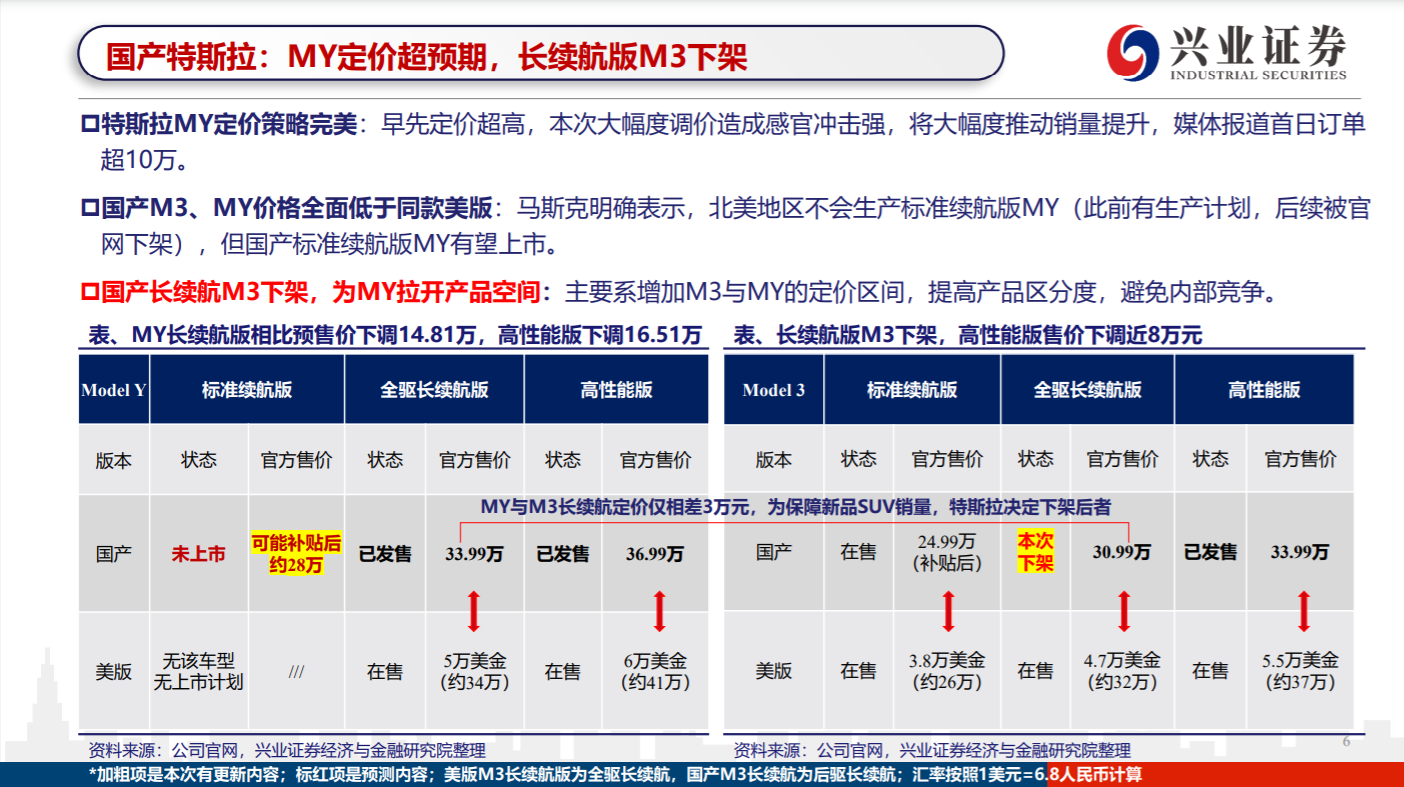
Task: Click the '///' placeholder cell
Action: pyautogui.click(x=296, y=672)
